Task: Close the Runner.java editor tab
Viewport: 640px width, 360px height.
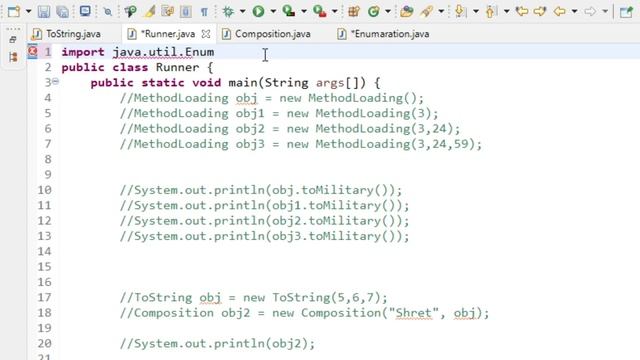Action: click(x=206, y=34)
